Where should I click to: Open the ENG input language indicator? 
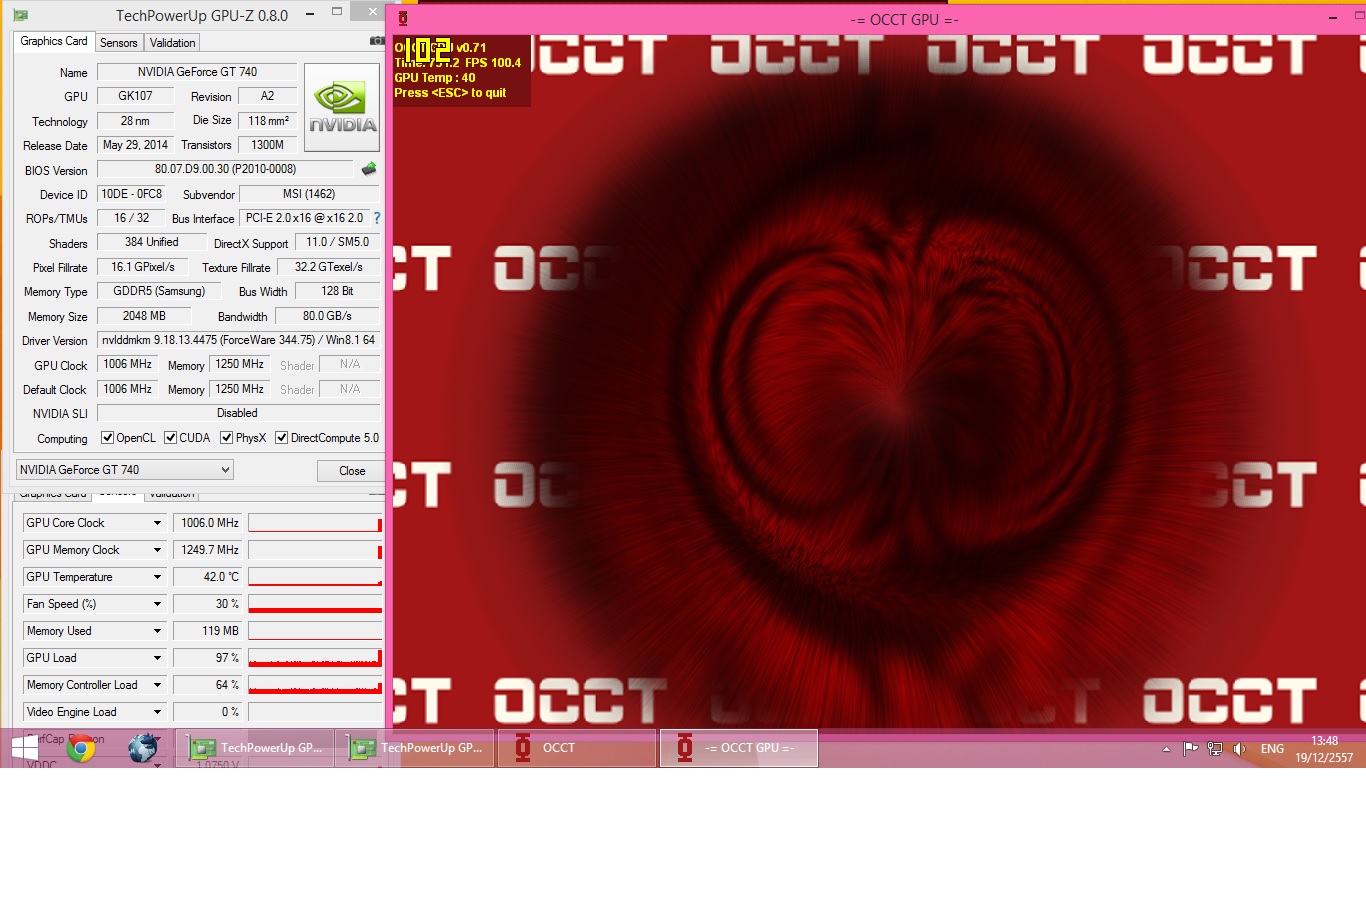point(1272,749)
